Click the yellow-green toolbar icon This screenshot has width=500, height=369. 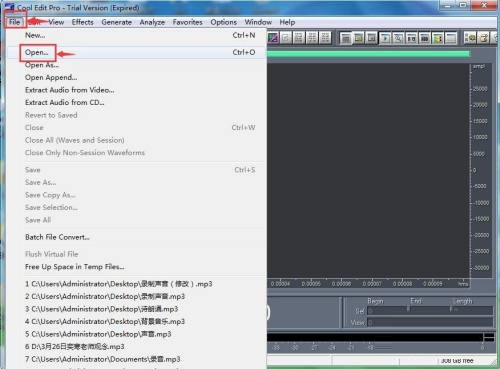point(437,38)
